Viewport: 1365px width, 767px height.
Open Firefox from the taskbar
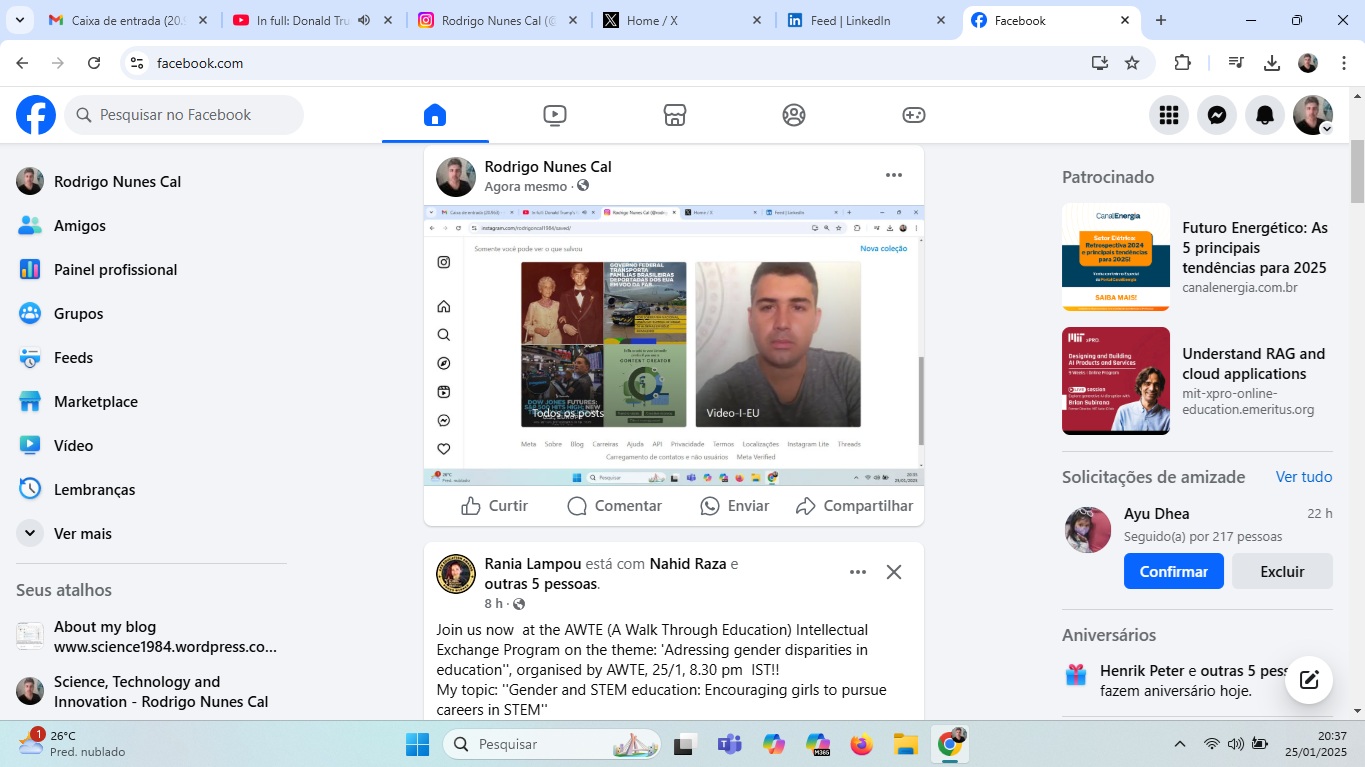(861, 744)
